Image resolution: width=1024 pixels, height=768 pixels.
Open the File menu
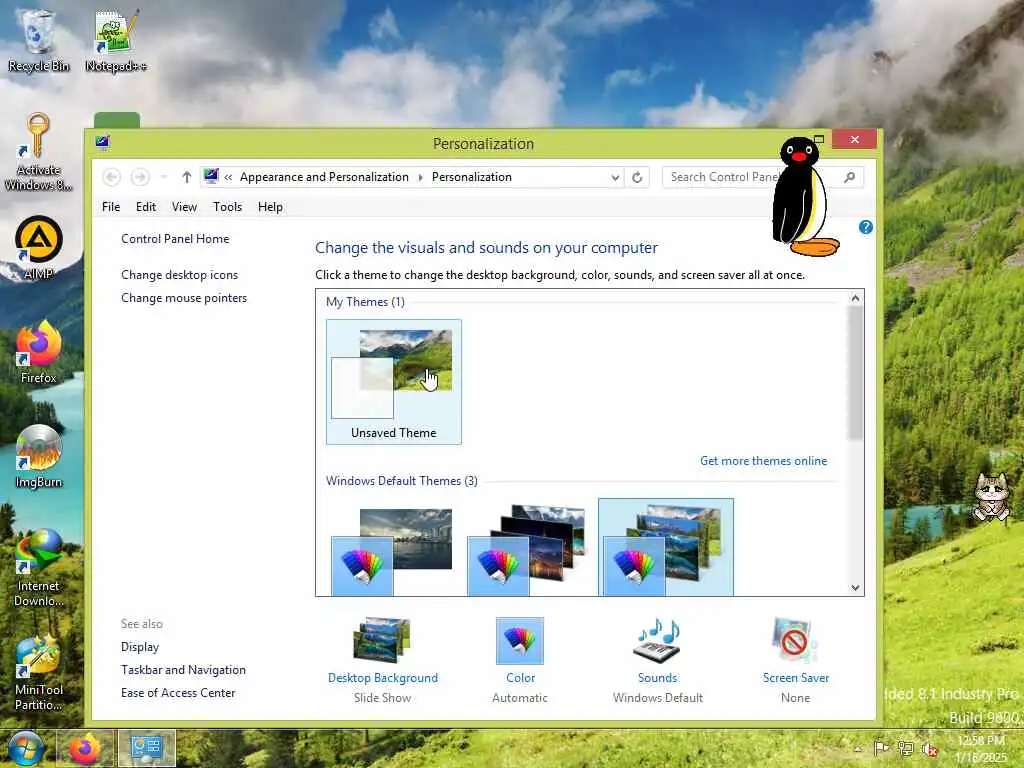click(111, 207)
